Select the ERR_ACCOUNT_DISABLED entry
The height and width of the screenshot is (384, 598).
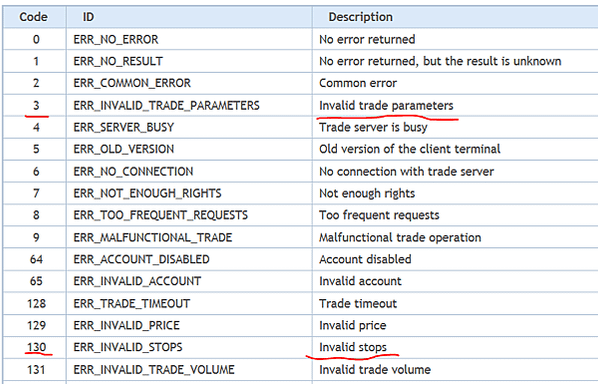(141, 259)
